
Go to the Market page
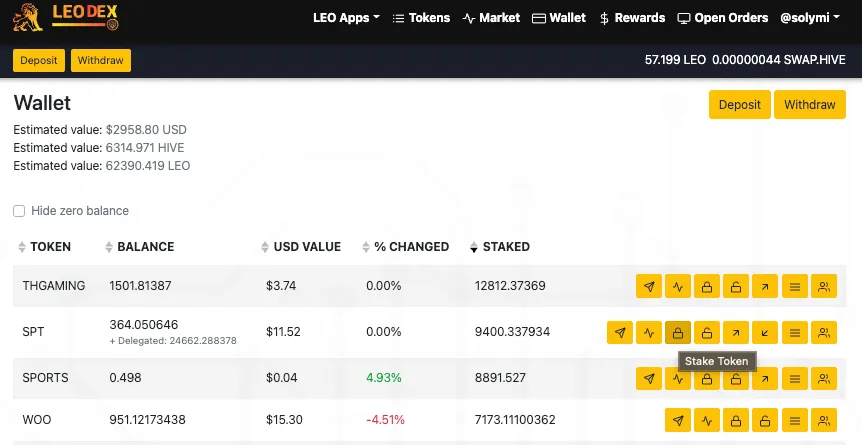pyautogui.click(x=491, y=18)
